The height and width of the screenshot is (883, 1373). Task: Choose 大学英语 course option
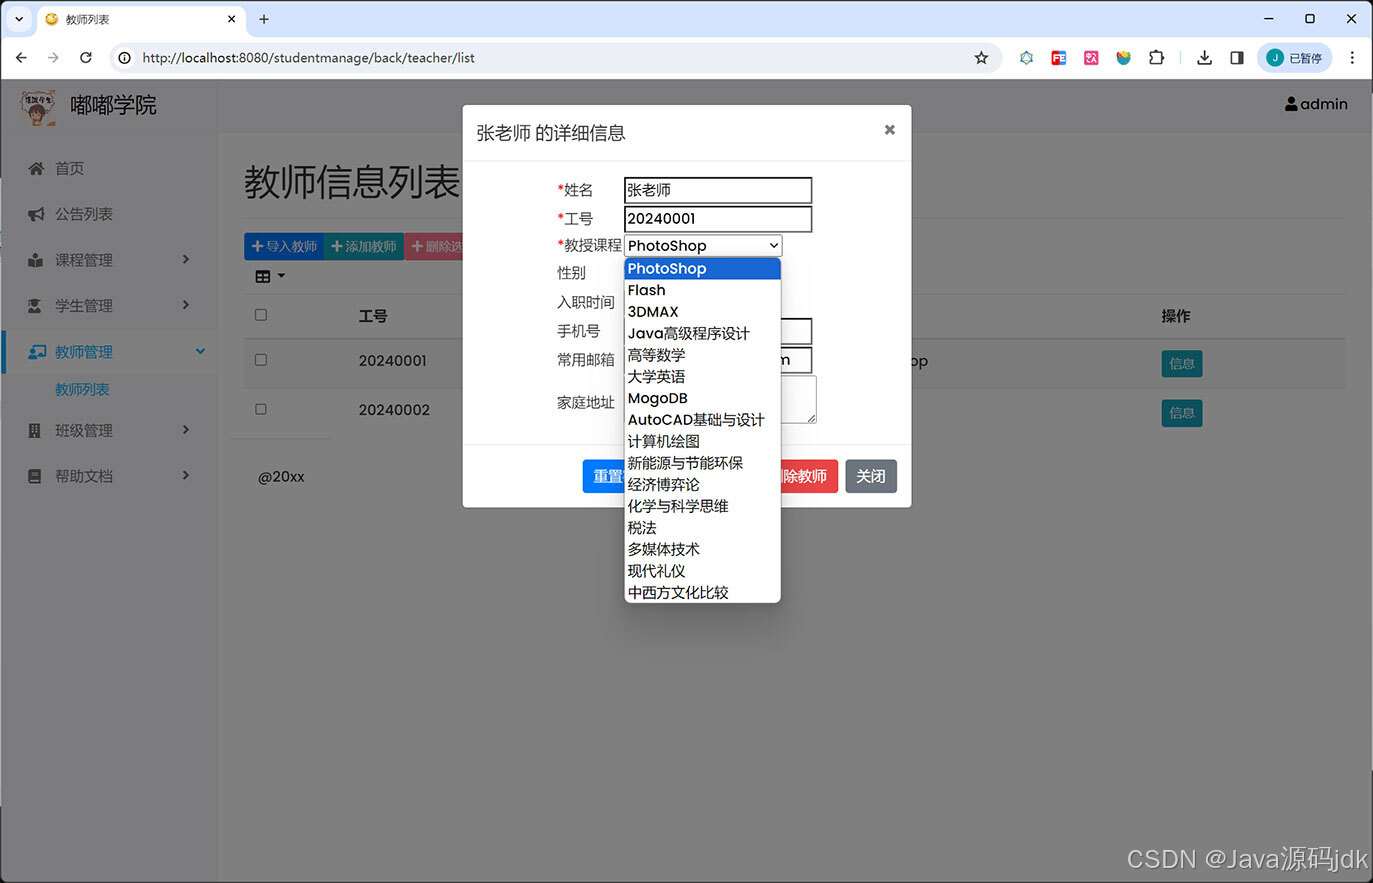[702, 377]
